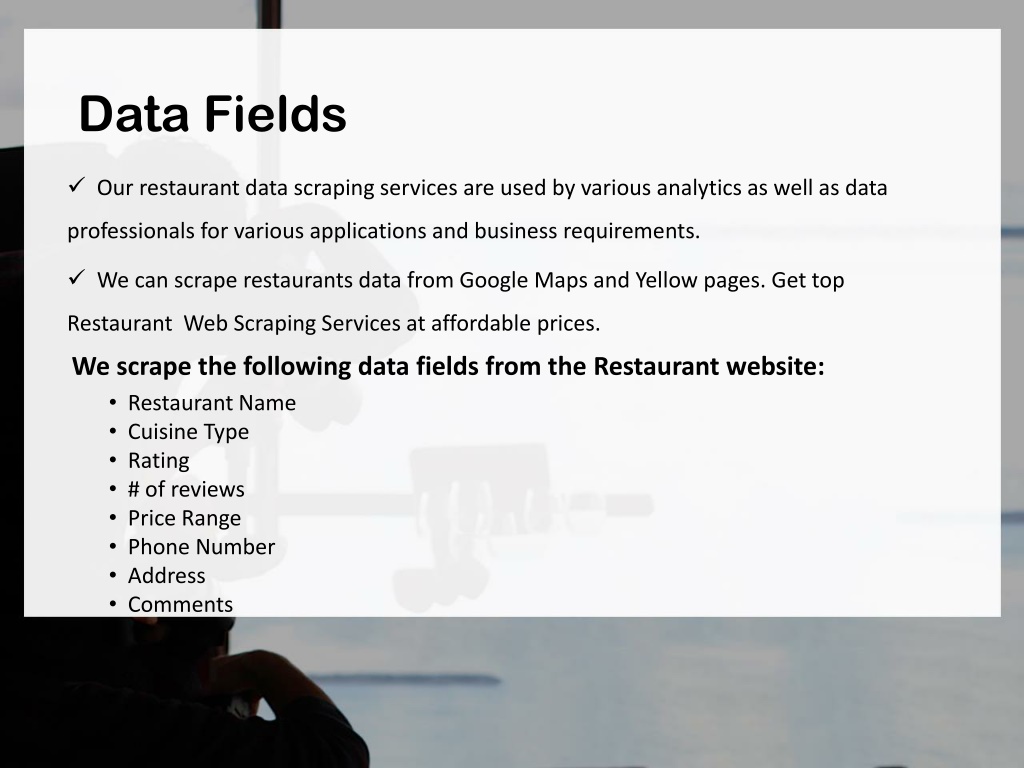Click 'professionals for various applications' line
1024x768 pixels.
pyautogui.click(x=383, y=231)
